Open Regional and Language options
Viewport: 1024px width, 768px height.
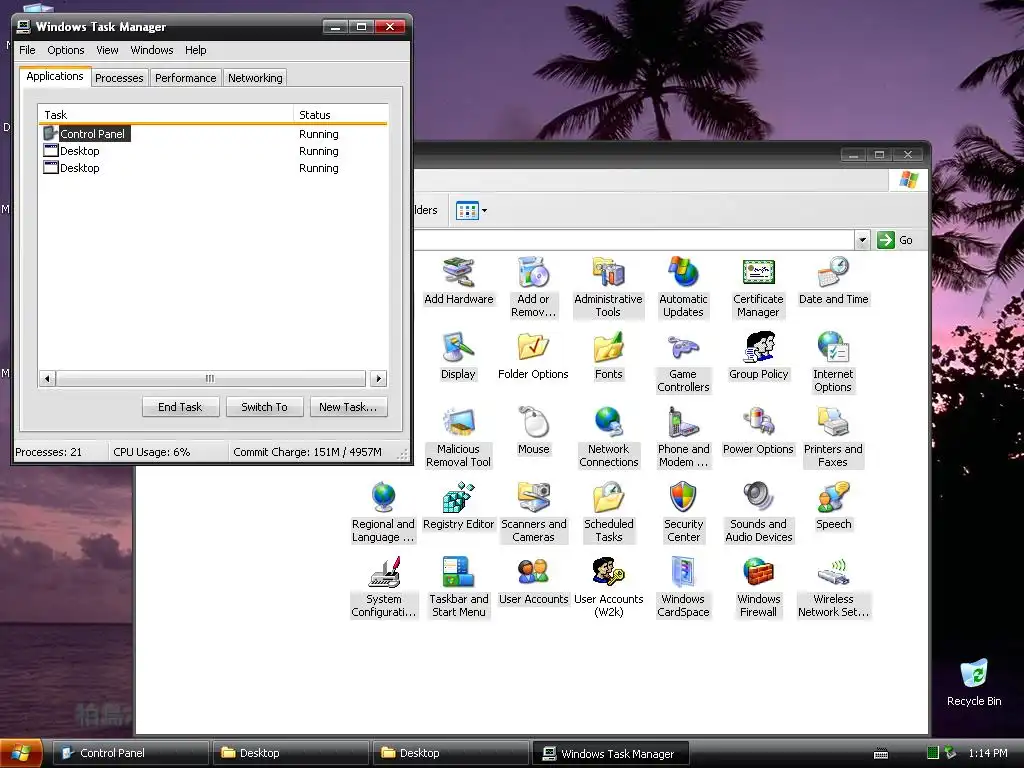coord(383,513)
